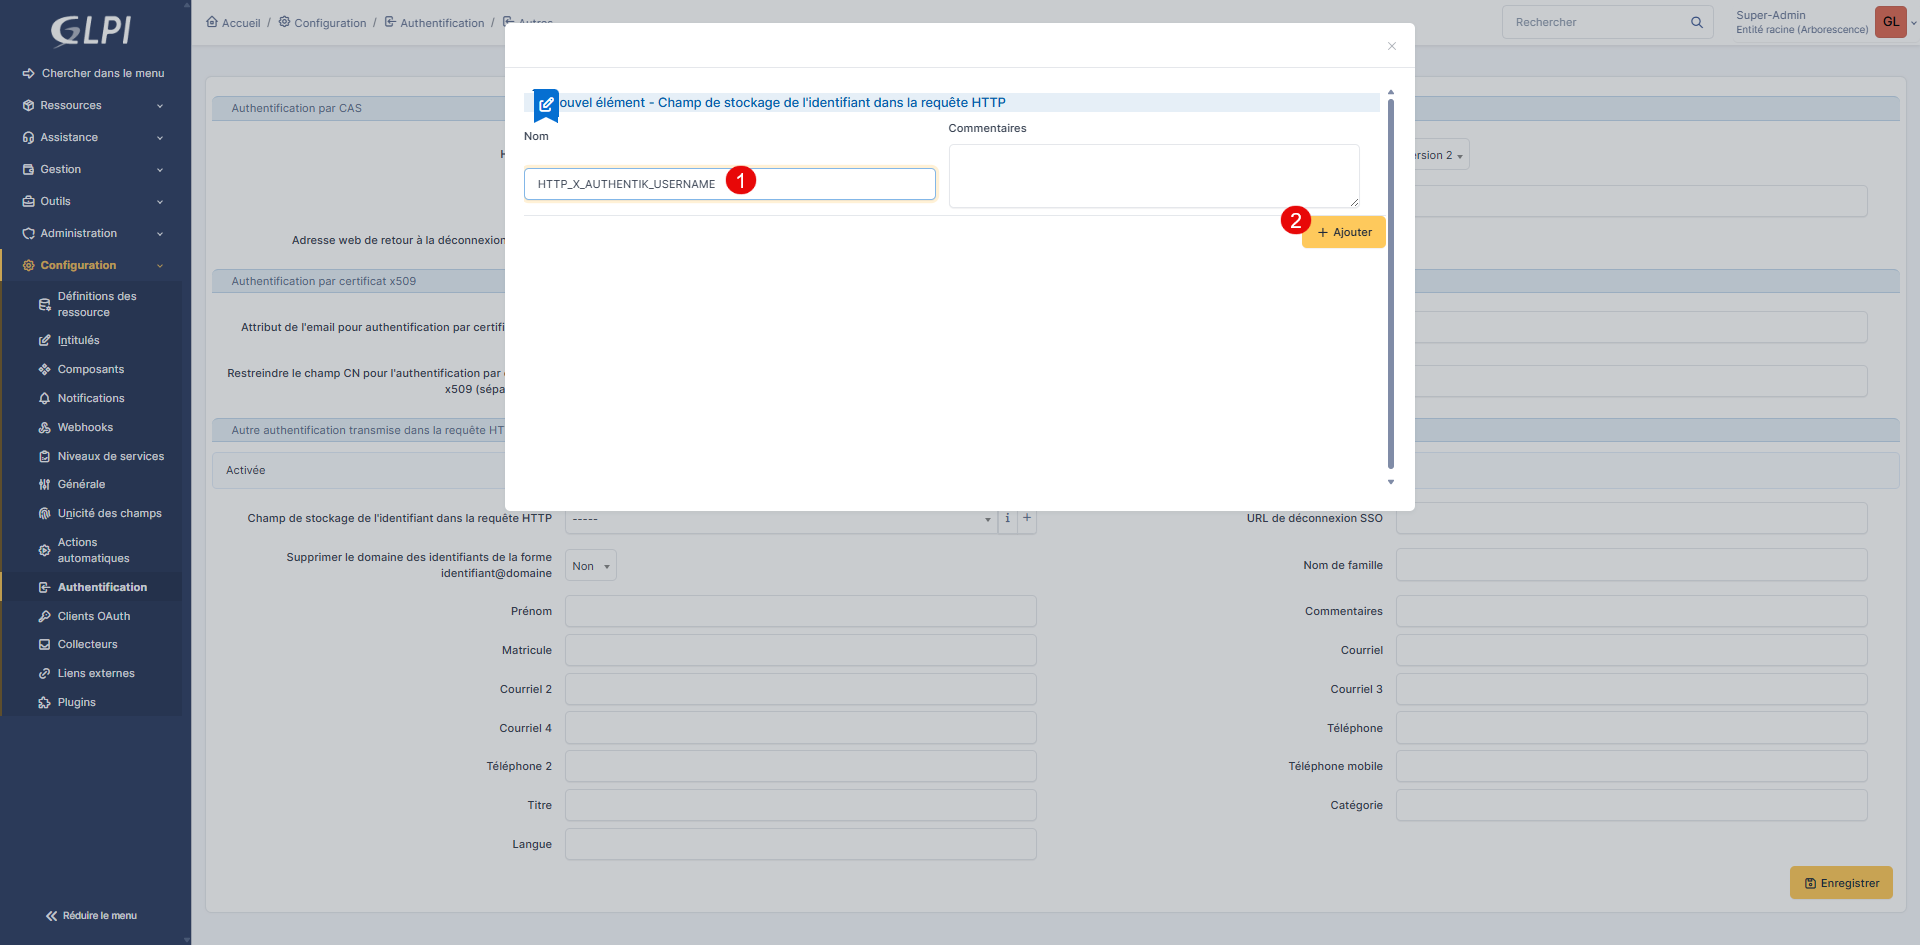This screenshot has height=945, width=1920.
Task: Click the GLPI logo in the sidebar
Action: click(91, 30)
